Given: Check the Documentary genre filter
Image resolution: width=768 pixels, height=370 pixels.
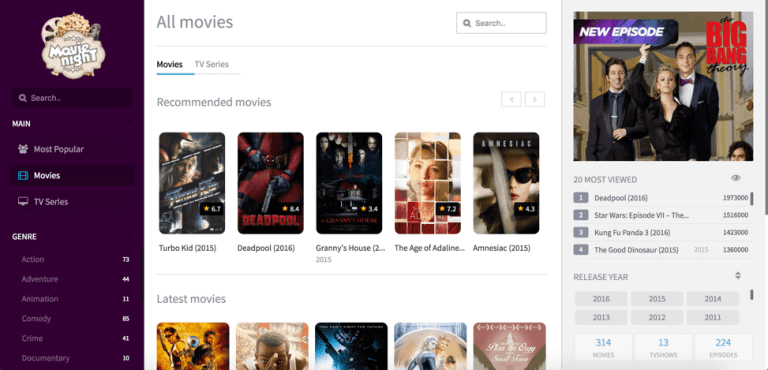Looking at the screenshot, I should pos(14,358).
